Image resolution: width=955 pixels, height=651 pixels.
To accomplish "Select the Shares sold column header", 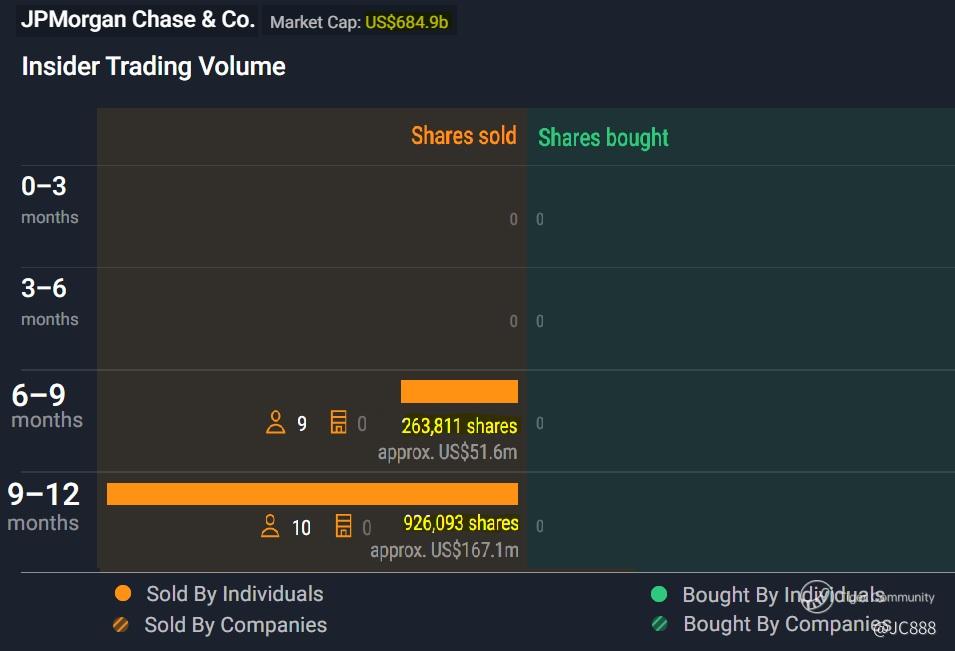I will pyautogui.click(x=464, y=136).
